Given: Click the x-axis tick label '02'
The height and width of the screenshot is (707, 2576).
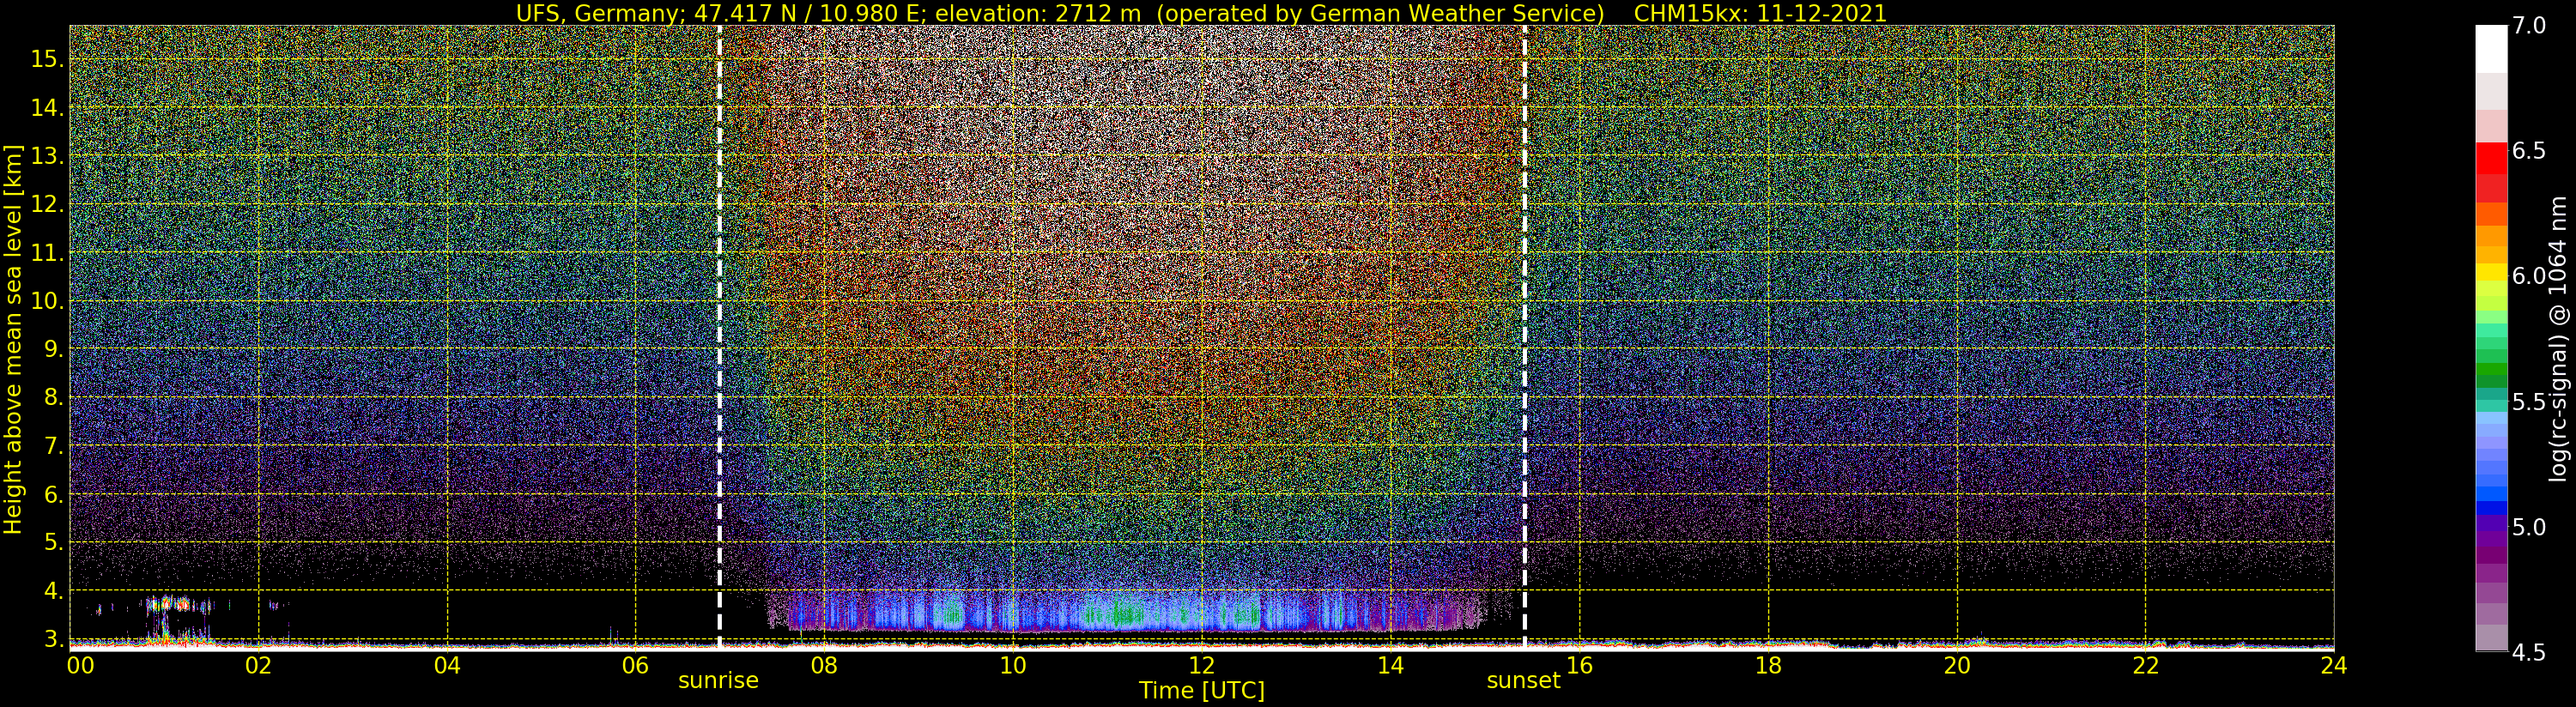Looking at the screenshot, I should (258, 665).
